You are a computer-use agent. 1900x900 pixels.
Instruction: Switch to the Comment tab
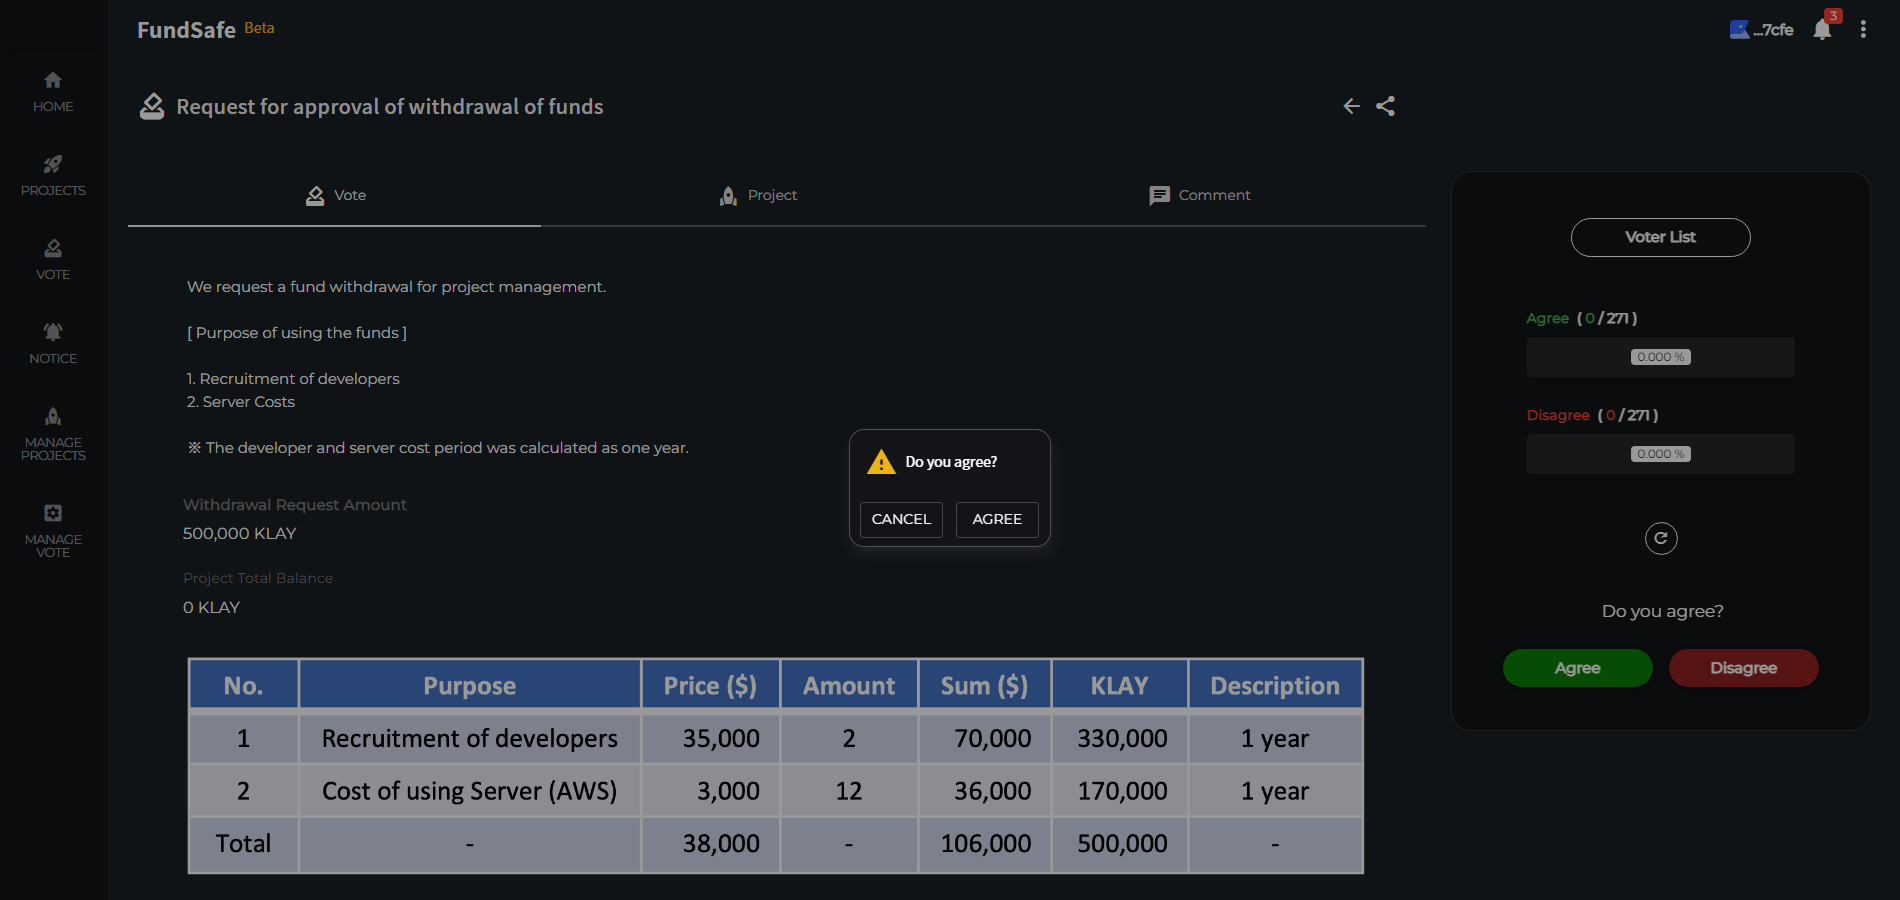coord(1200,196)
